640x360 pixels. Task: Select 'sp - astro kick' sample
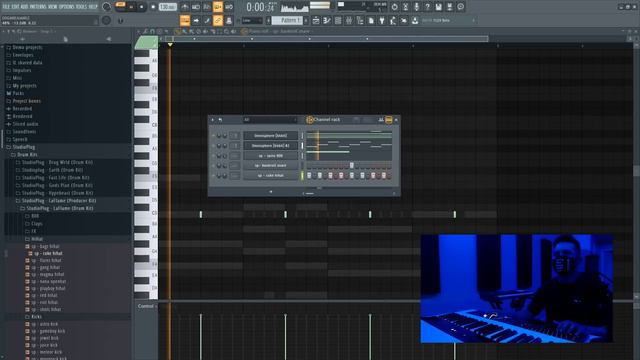coord(44,324)
